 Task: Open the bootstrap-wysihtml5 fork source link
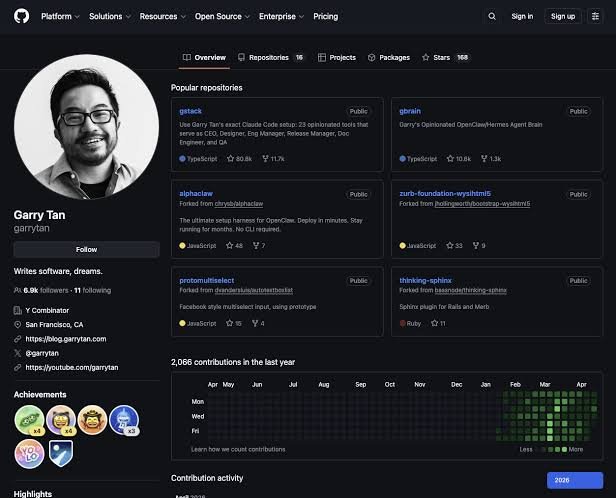tap(482, 204)
